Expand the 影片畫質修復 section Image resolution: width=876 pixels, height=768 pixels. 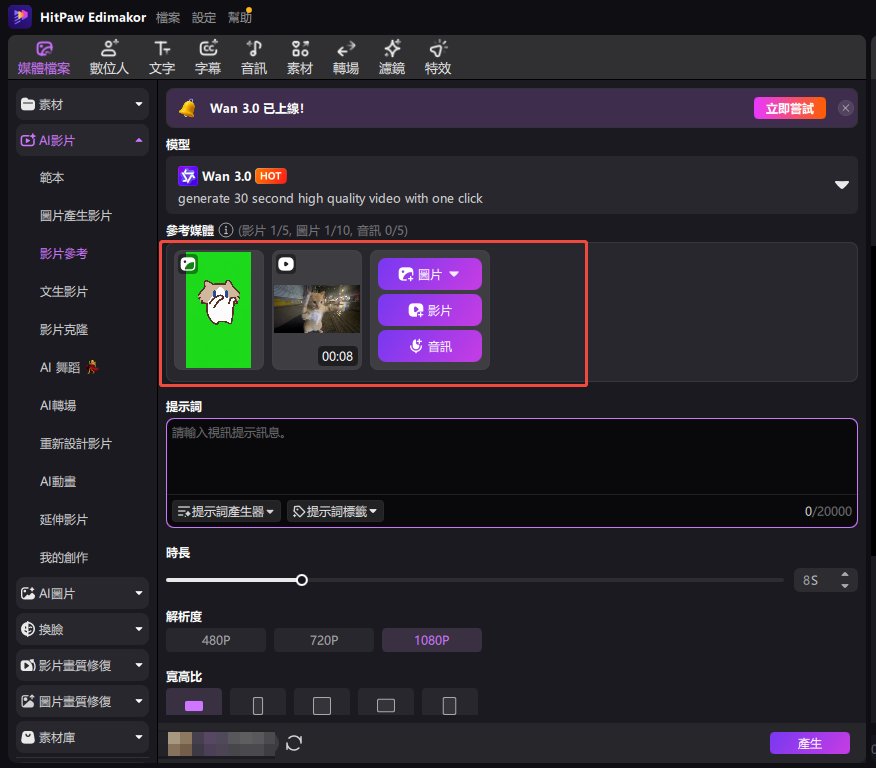[82, 665]
